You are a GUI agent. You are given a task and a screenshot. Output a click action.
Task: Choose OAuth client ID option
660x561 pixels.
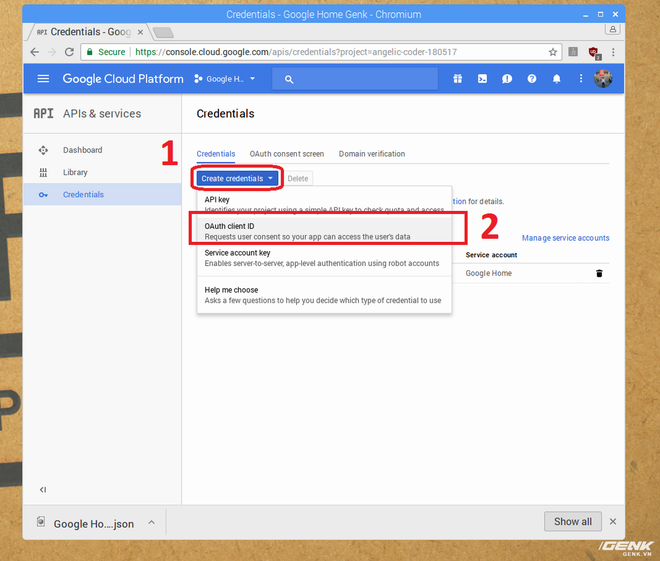(324, 231)
